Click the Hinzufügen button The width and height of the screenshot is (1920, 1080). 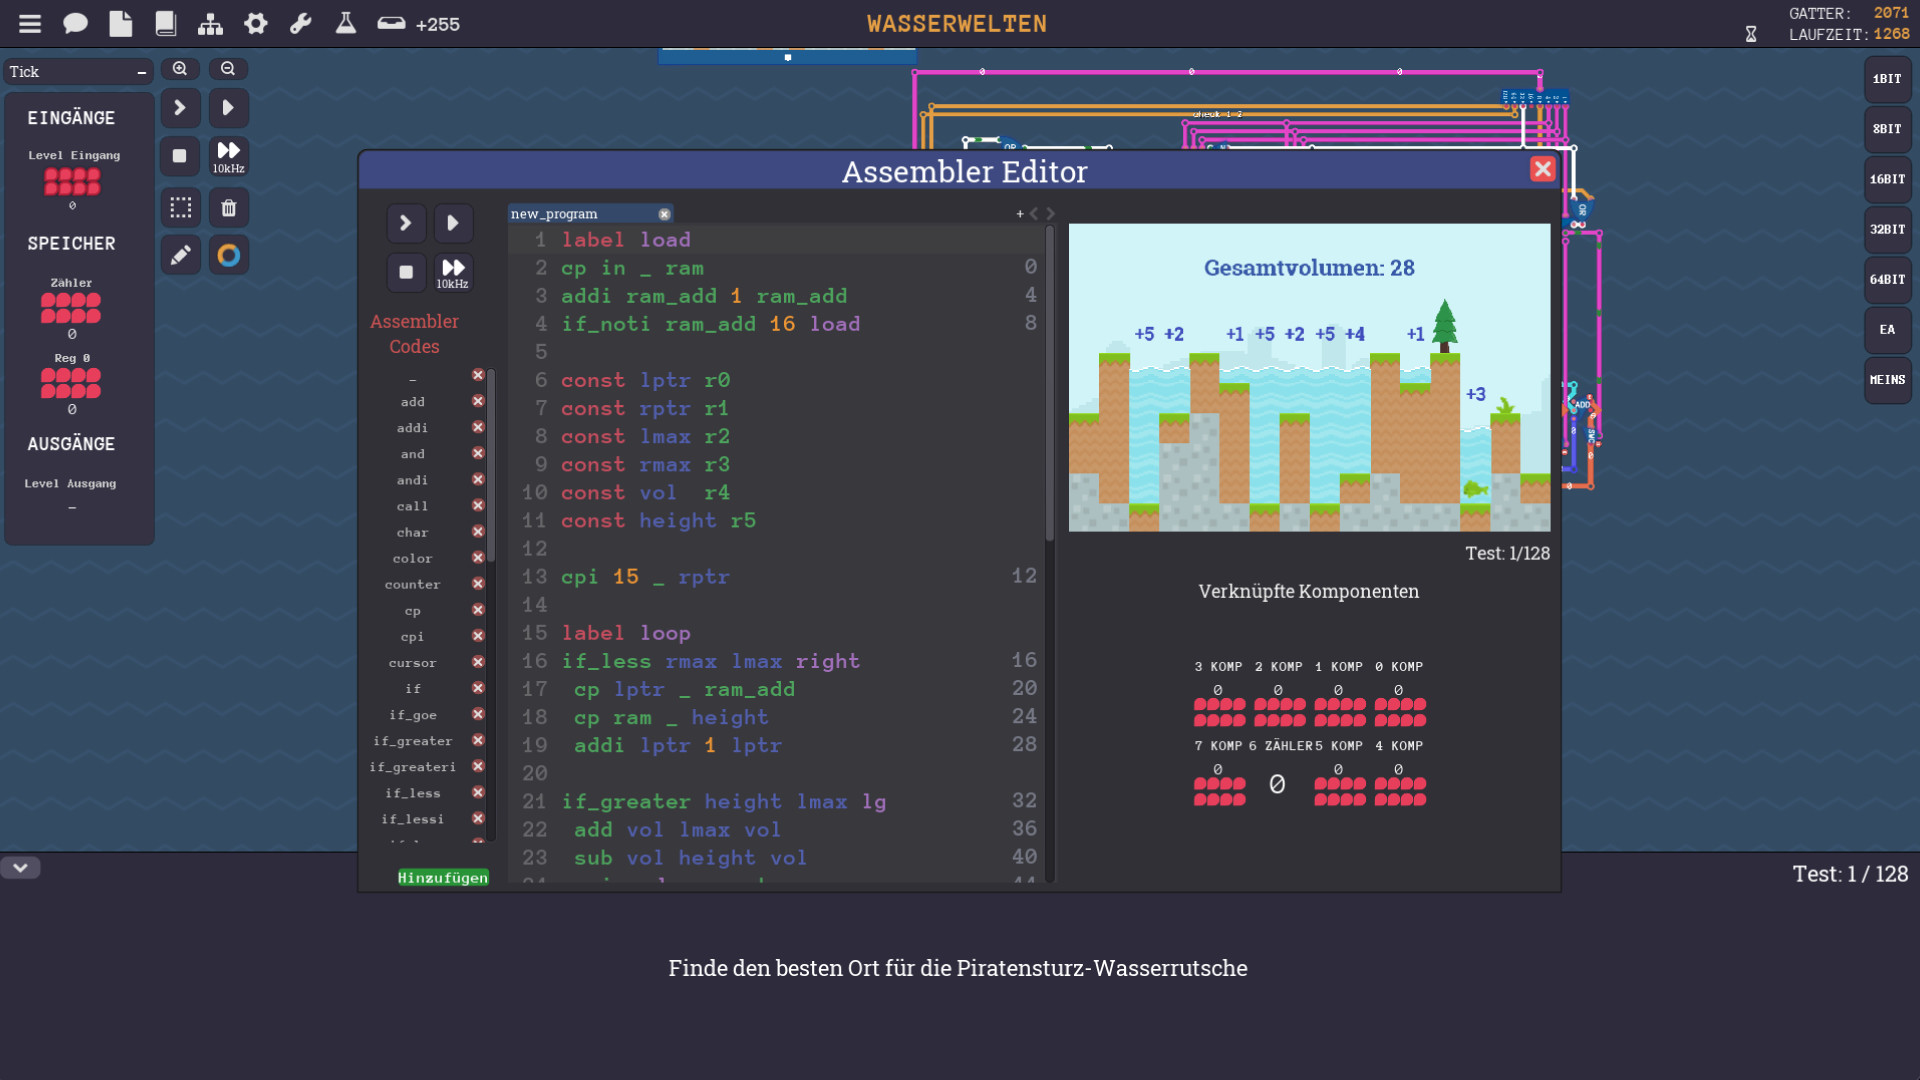click(443, 878)
